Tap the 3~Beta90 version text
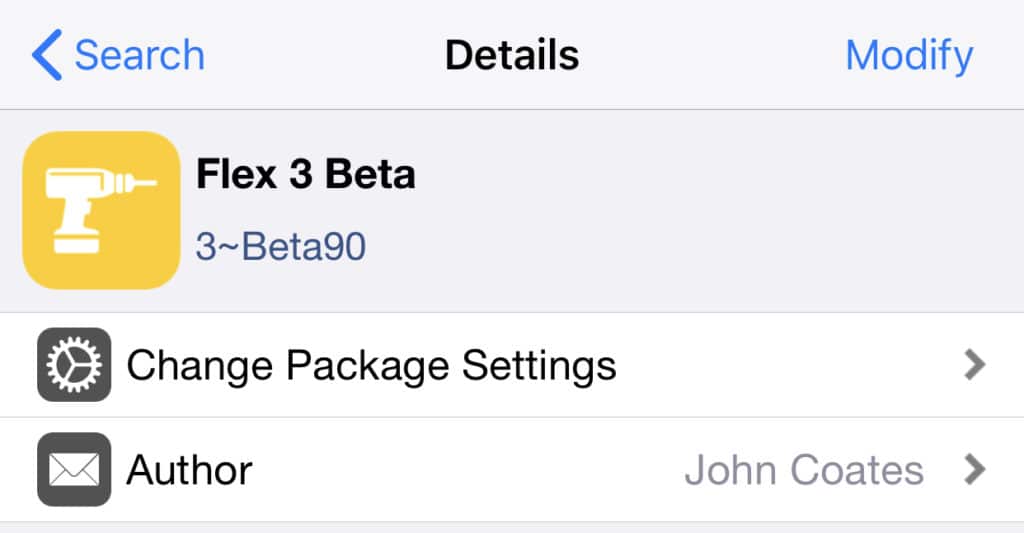Image resolution: width=1024 pixels, height=533 pixels. tap(281, 247)
